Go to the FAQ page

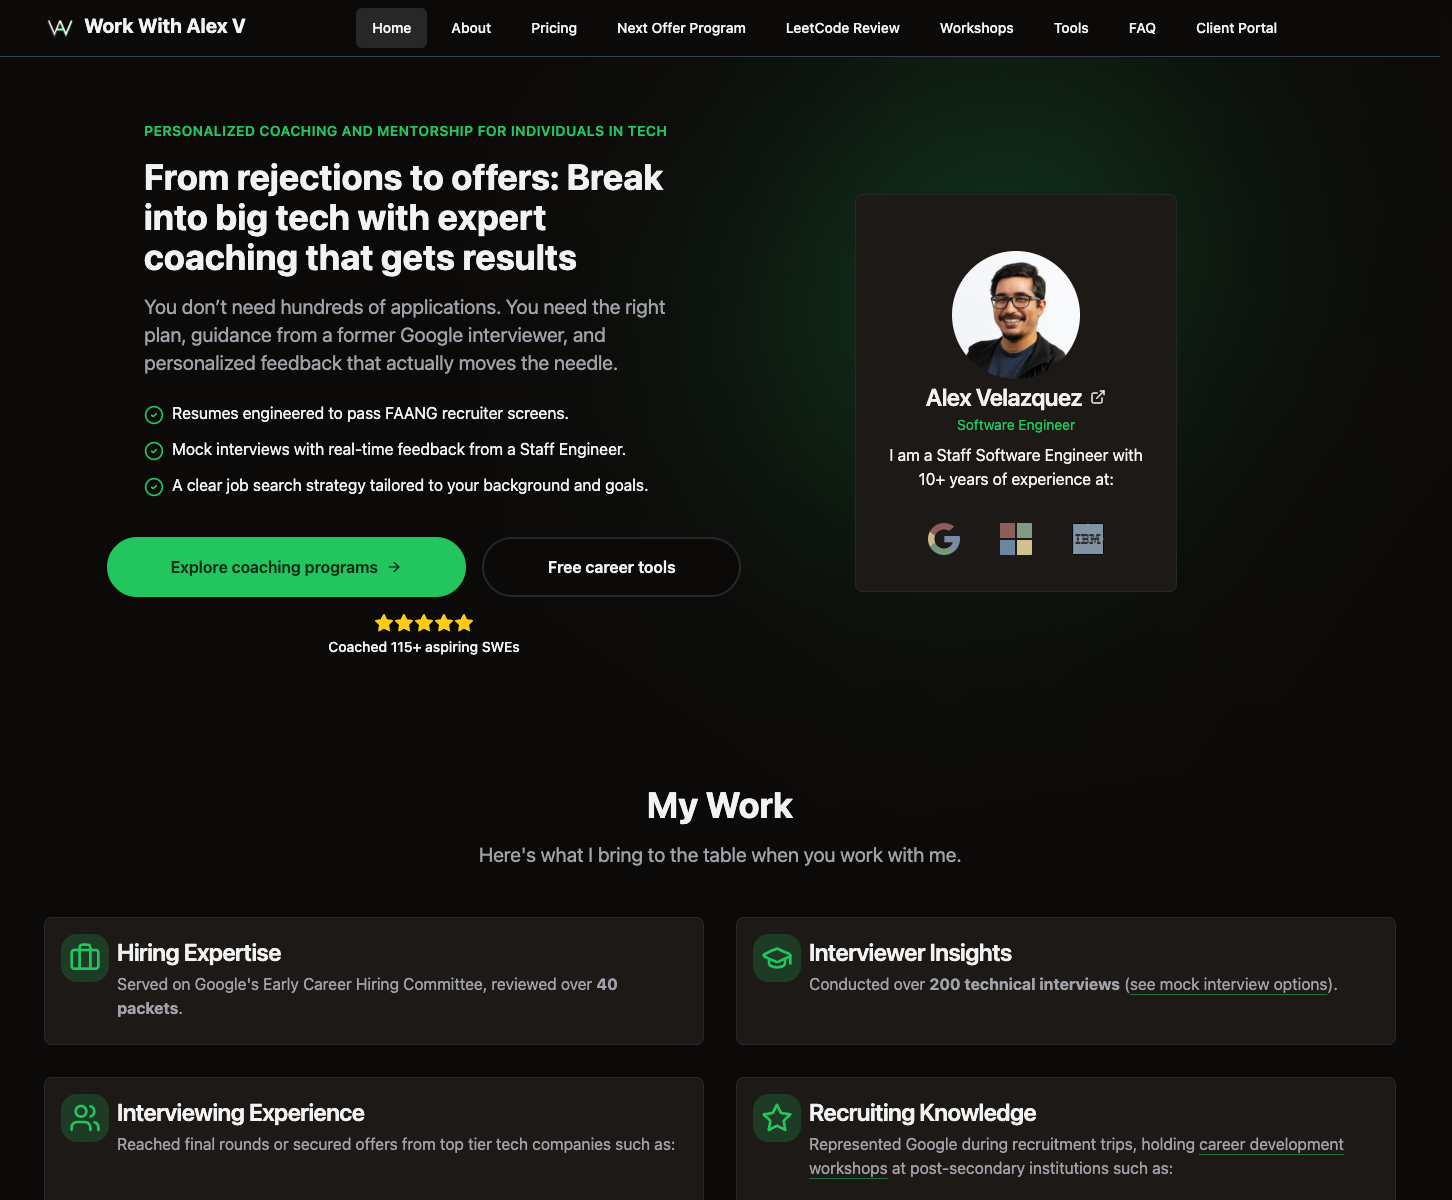click(1142, 28)
